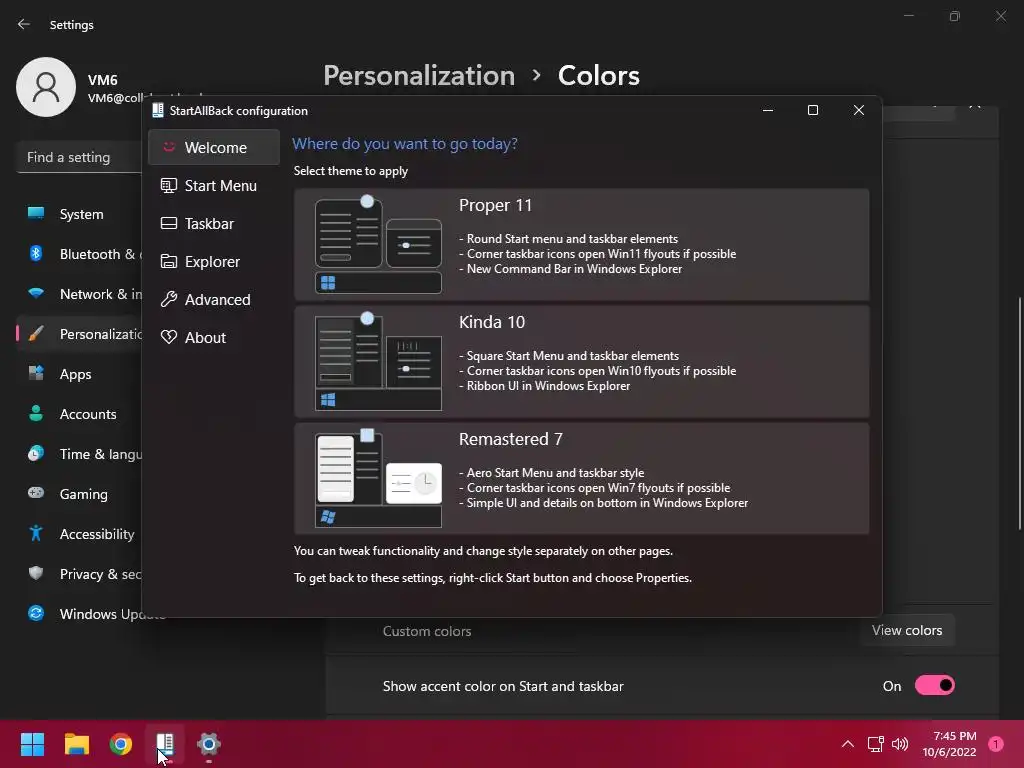Screen dimensions: 1024x768
Task: Click the Advanced wrench icon
Action: pyautogui.click(x=168, y=299)
